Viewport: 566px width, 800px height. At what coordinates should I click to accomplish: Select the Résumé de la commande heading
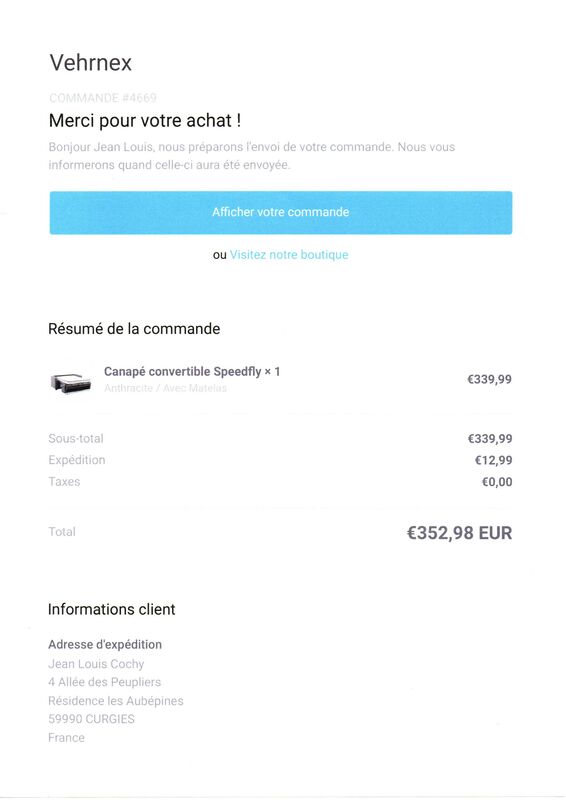pyautogui.click(x=134, y=329)
